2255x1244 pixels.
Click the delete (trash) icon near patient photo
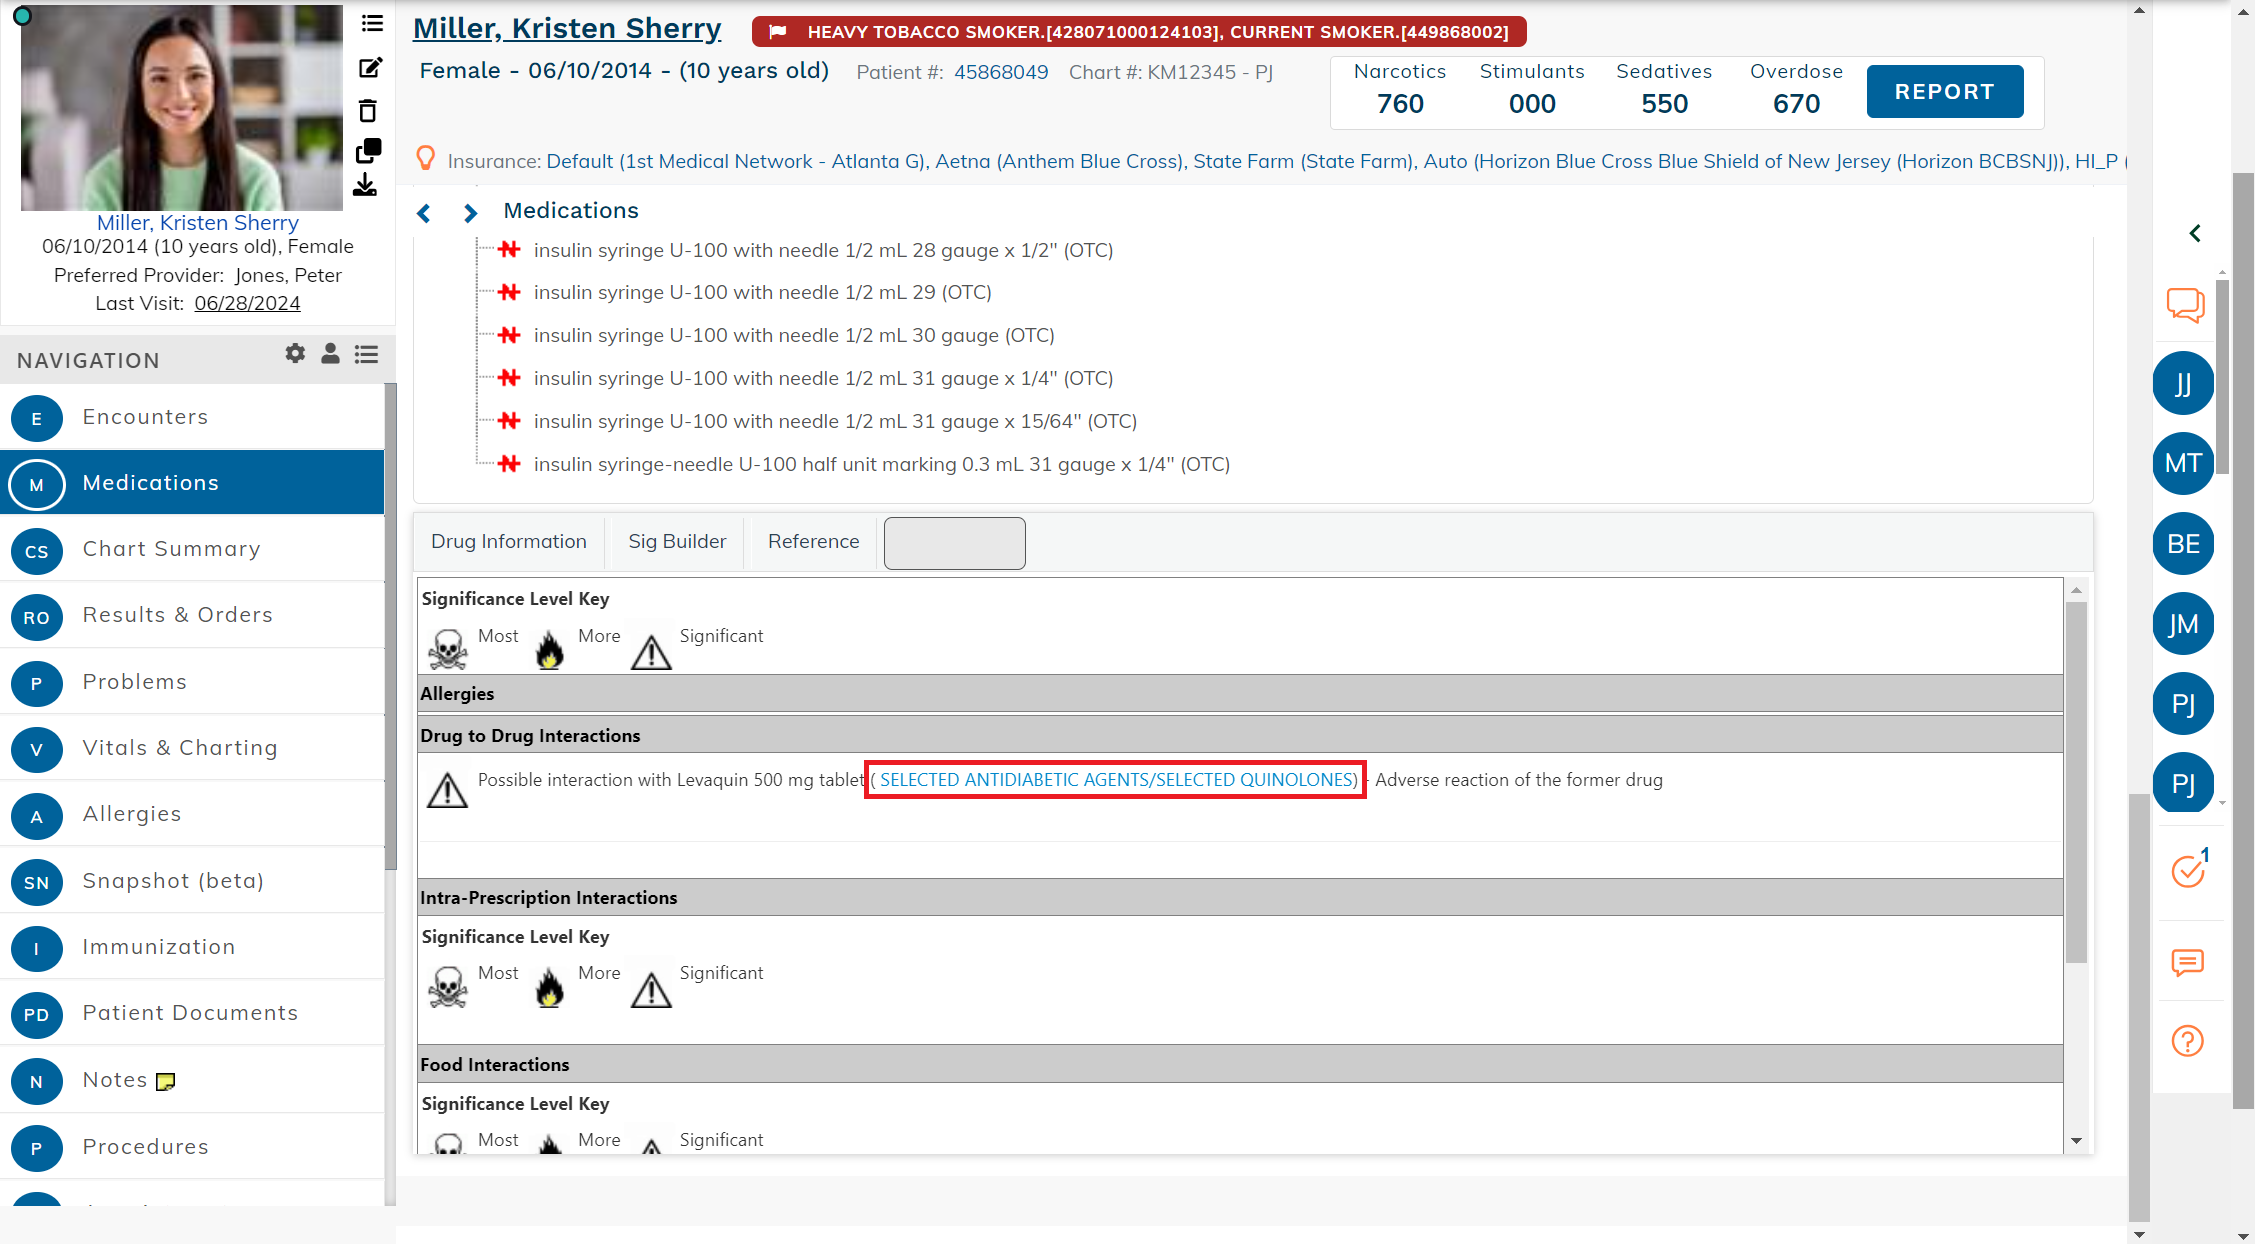point(370,110)
